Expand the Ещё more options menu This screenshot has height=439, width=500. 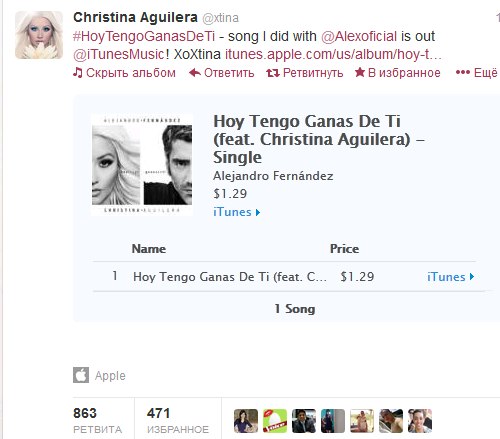point(476,72)
